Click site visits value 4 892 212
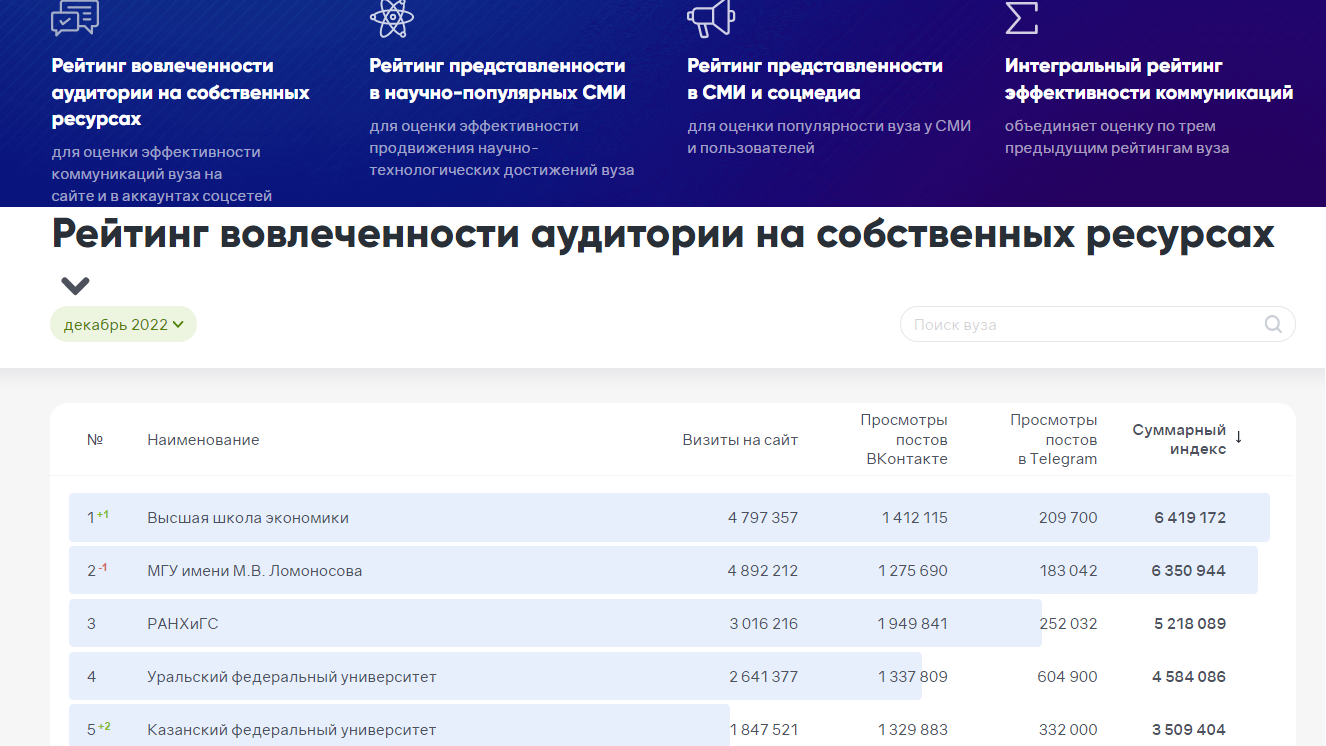 [763, 571]
